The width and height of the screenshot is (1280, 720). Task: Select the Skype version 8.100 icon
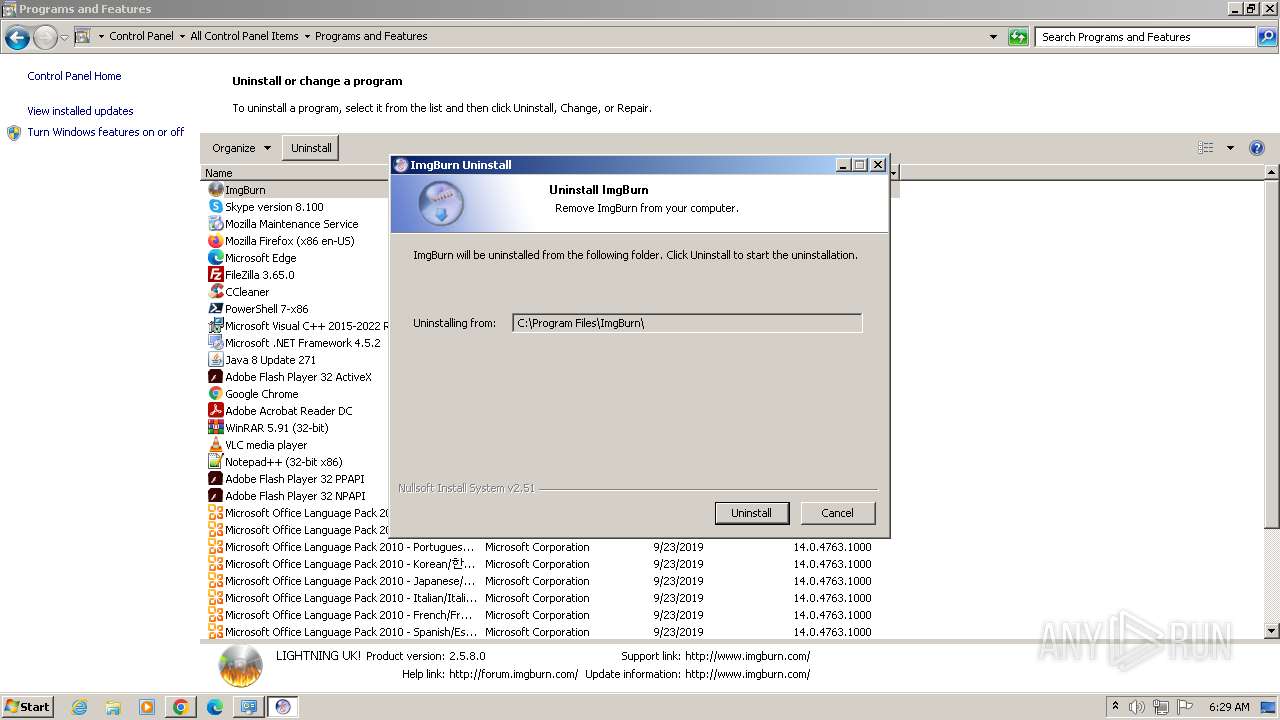pyautogui.click(x=215, y=207)
